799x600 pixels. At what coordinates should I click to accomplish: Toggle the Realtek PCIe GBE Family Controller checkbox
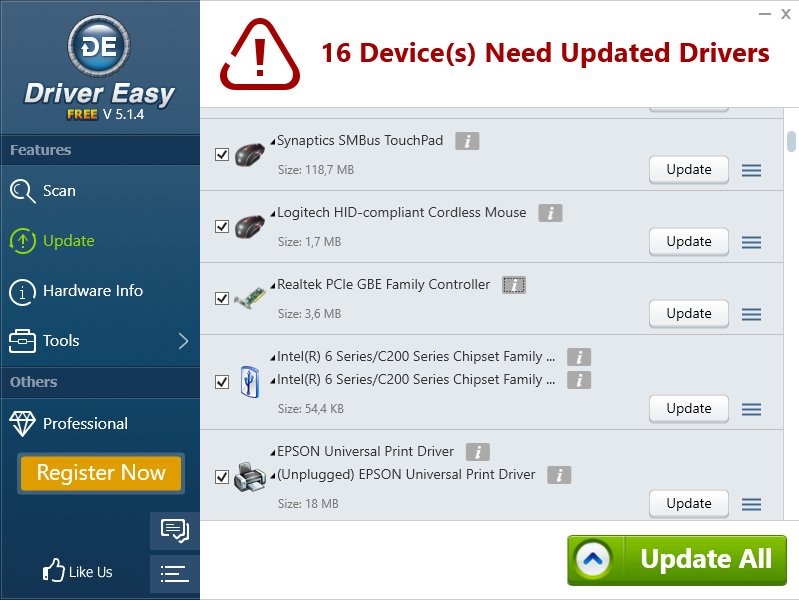coord(222,298)
